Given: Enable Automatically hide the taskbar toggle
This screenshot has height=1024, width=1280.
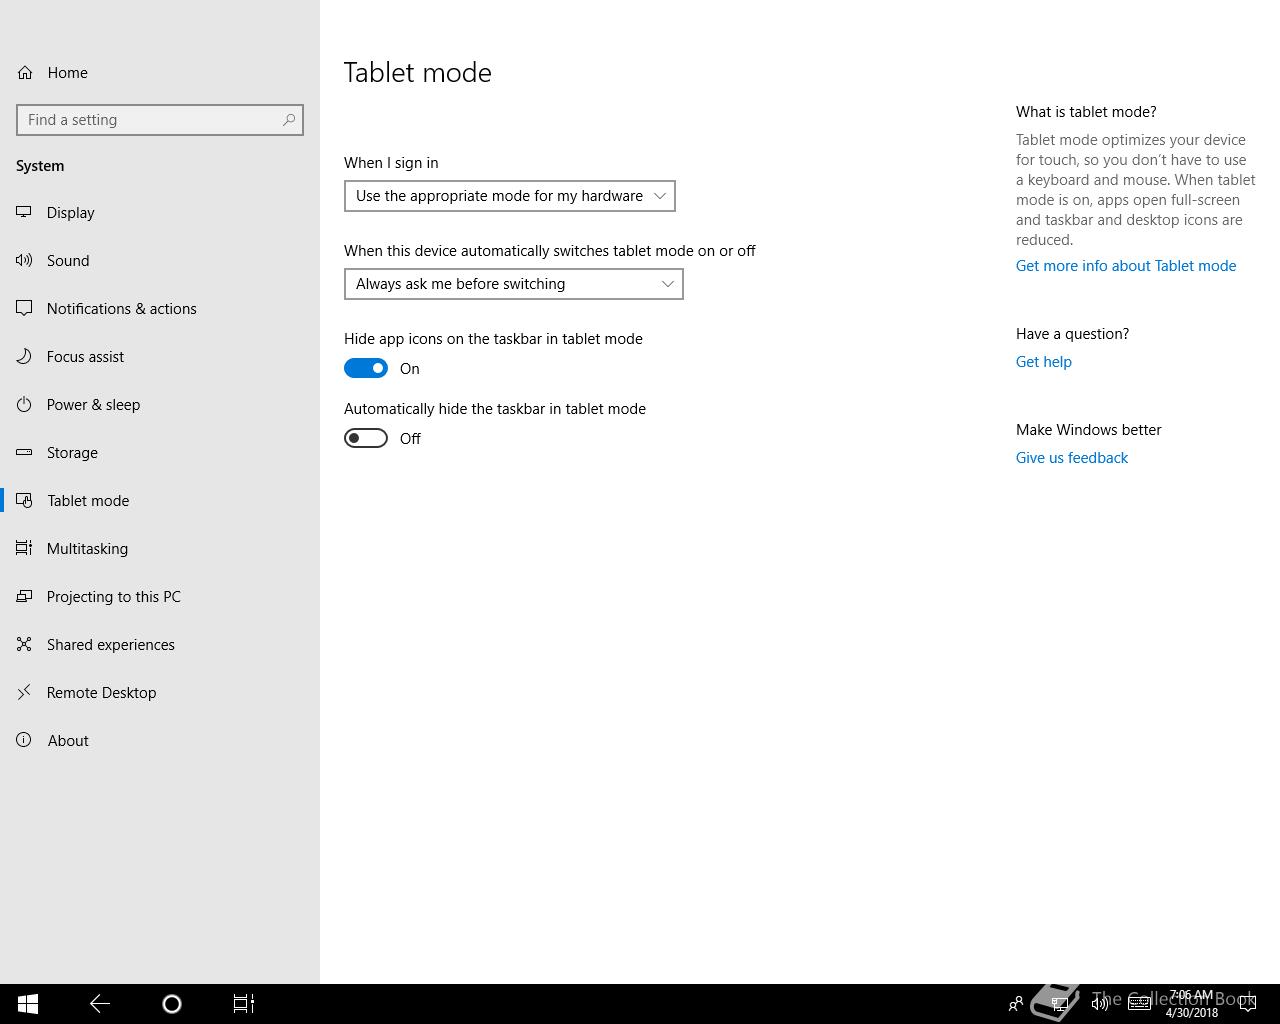Looking at the screenshot, I should click(x=366, y=438).
